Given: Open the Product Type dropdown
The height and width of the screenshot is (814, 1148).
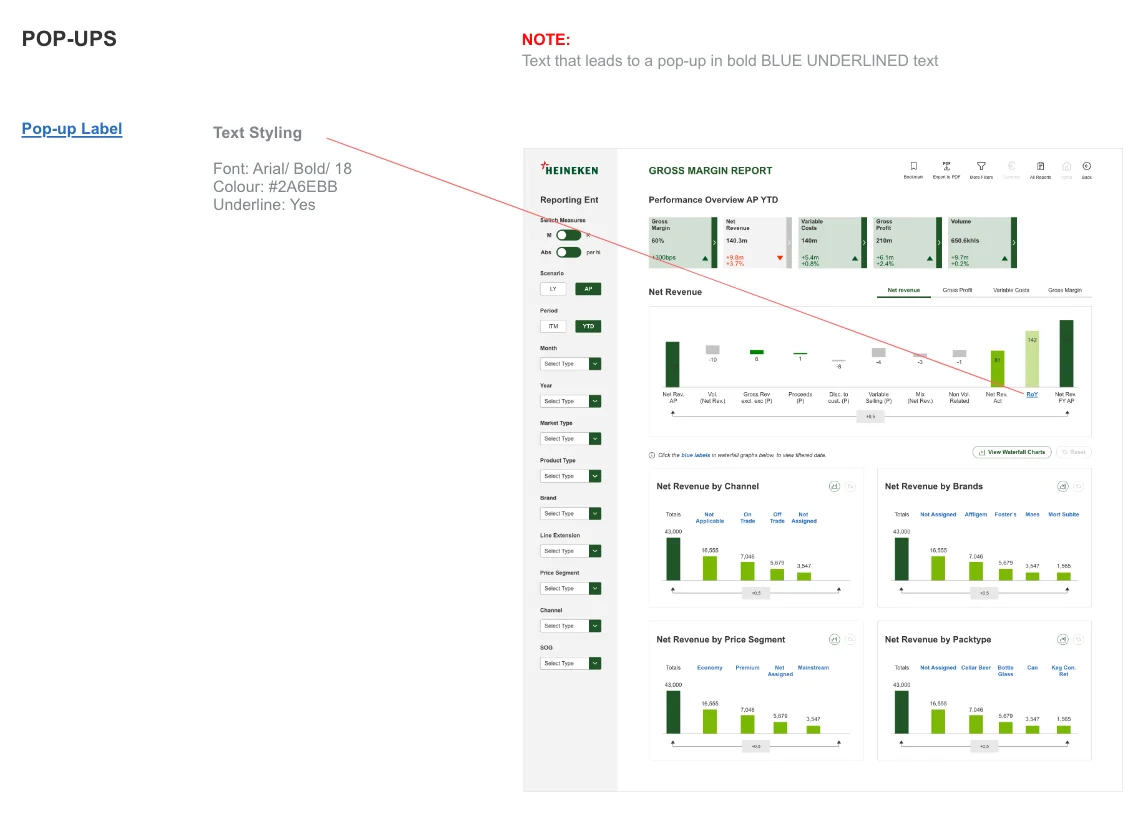Looking at the screenshot, I should (x=570, y=476).
